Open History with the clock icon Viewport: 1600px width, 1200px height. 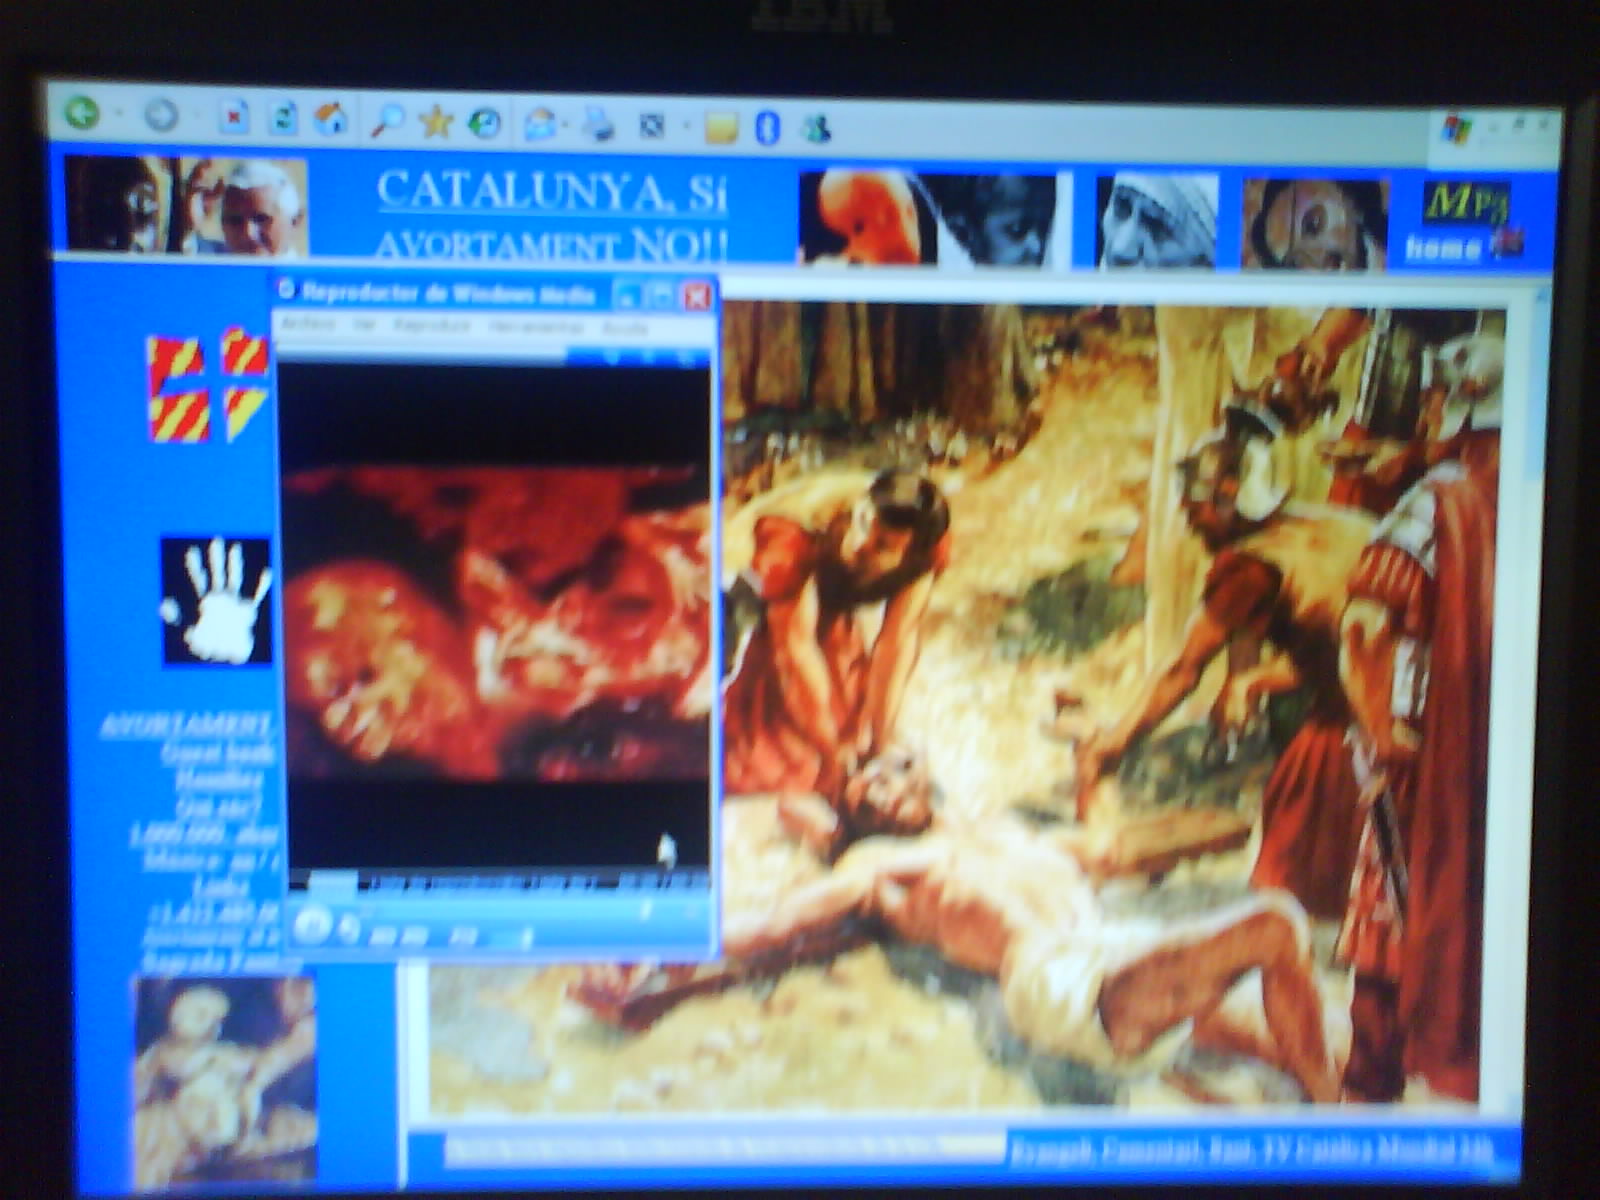tap(485, 123)
